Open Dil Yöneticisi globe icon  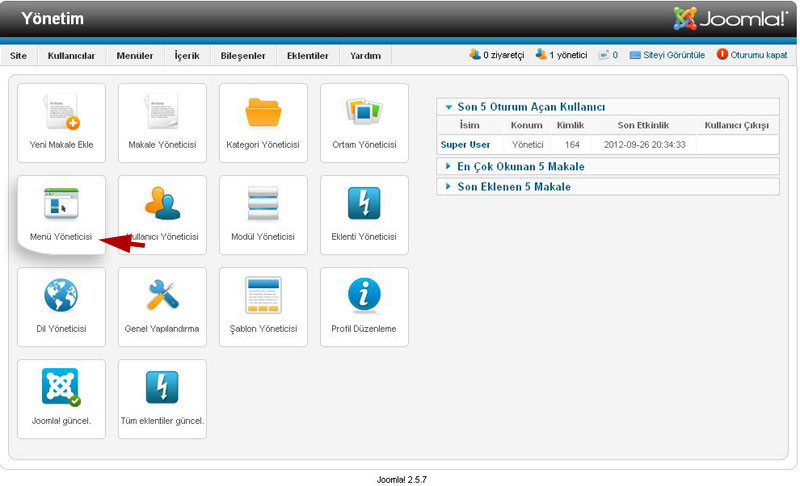point(61,296)
